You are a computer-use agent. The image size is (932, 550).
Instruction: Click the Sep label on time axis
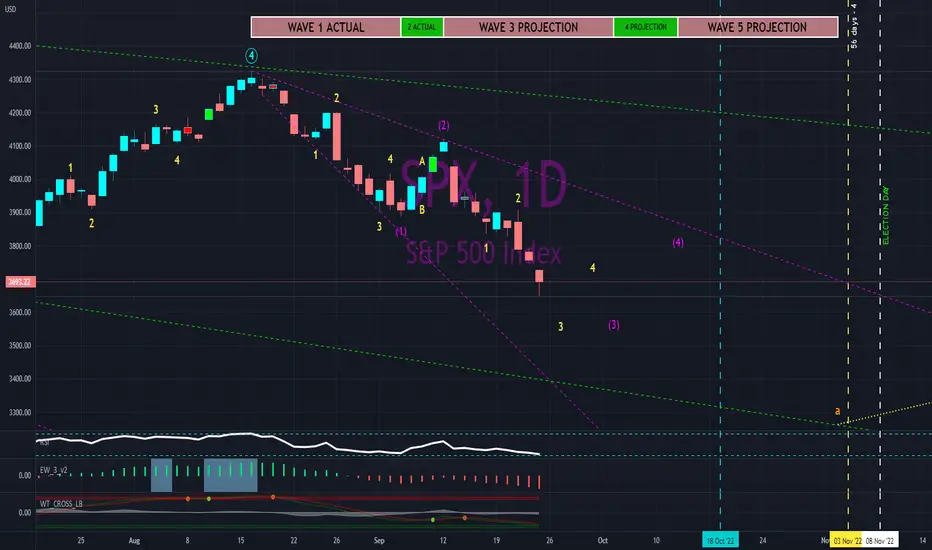coord(379,540)
